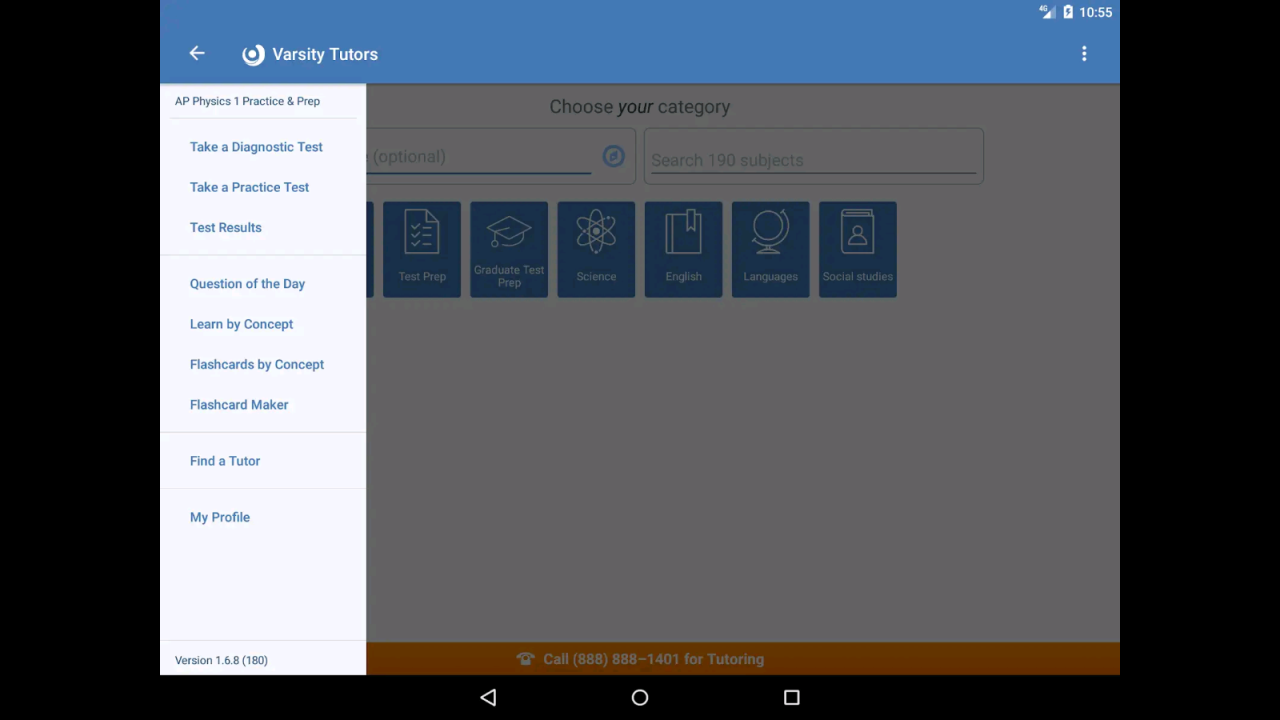Open the Graduate Test Prep tile

[509, 249]
